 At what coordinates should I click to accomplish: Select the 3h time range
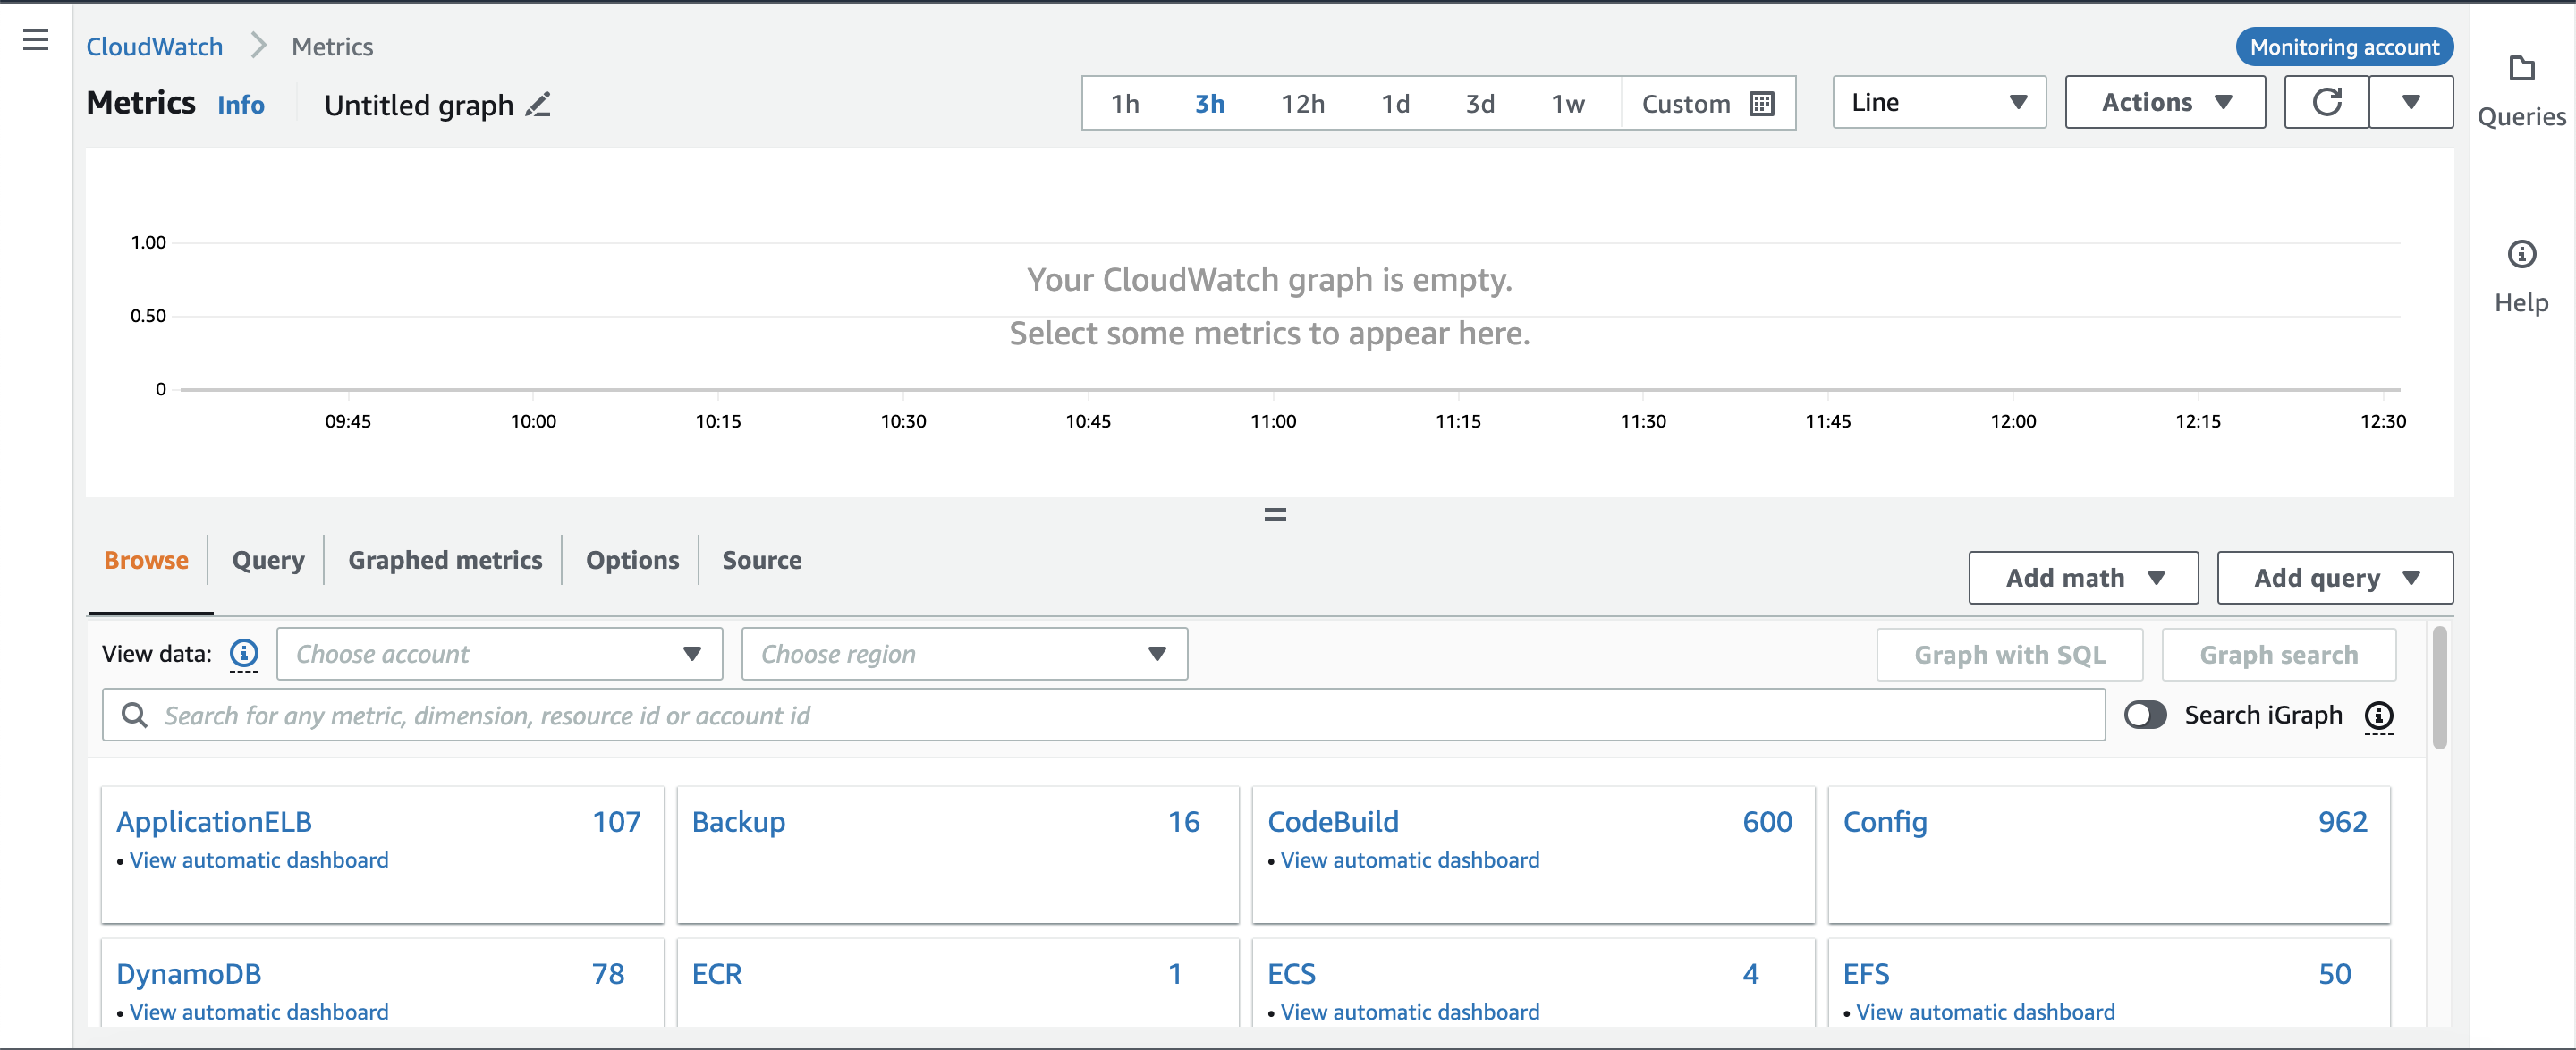(x=1209, y=104)
